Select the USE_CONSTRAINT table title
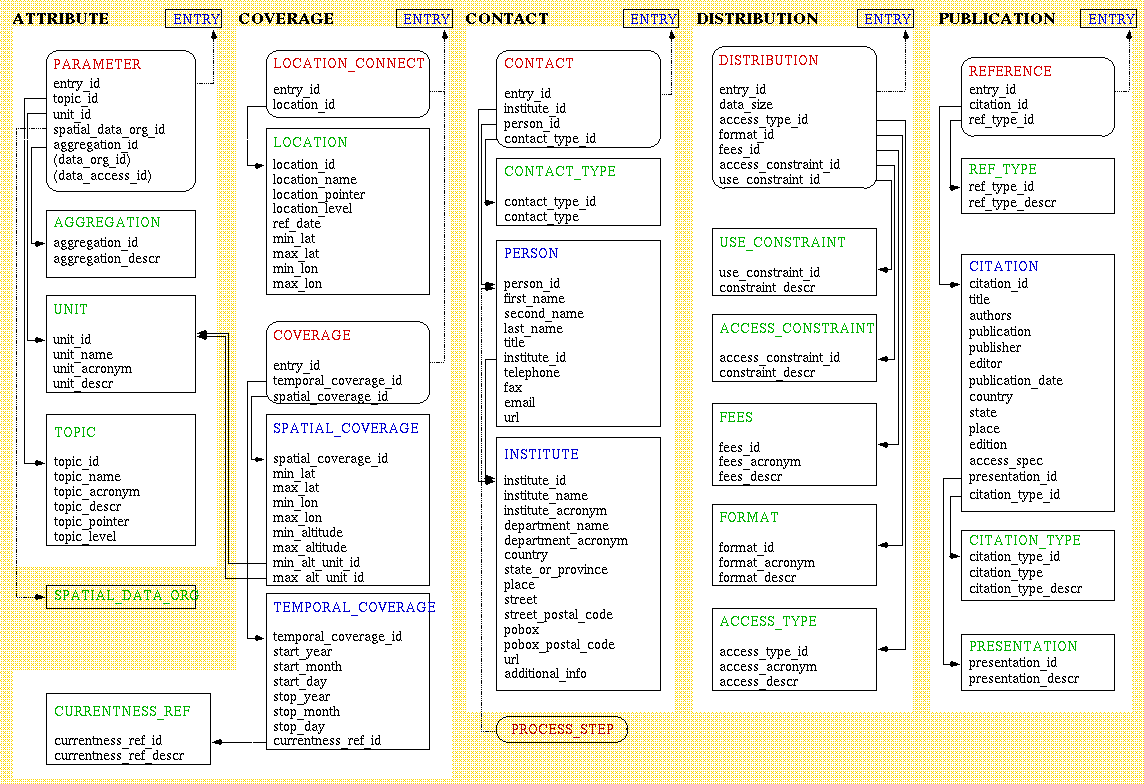Image resolution: width=1144 pixels, height=784 pixels. (x=782, y=242)
